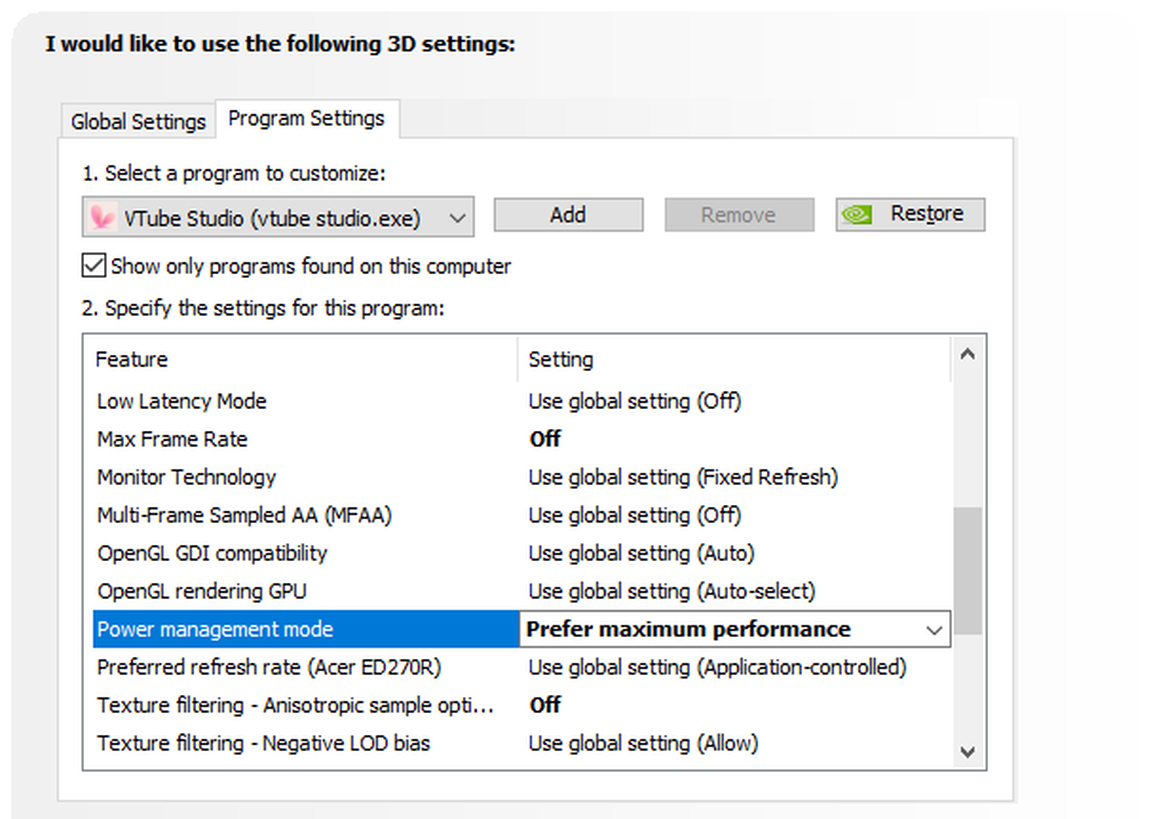Select the OpenGL rendering GPU row
The width and height of the screenshot is (1170, 819).
[x=201, y=591]
